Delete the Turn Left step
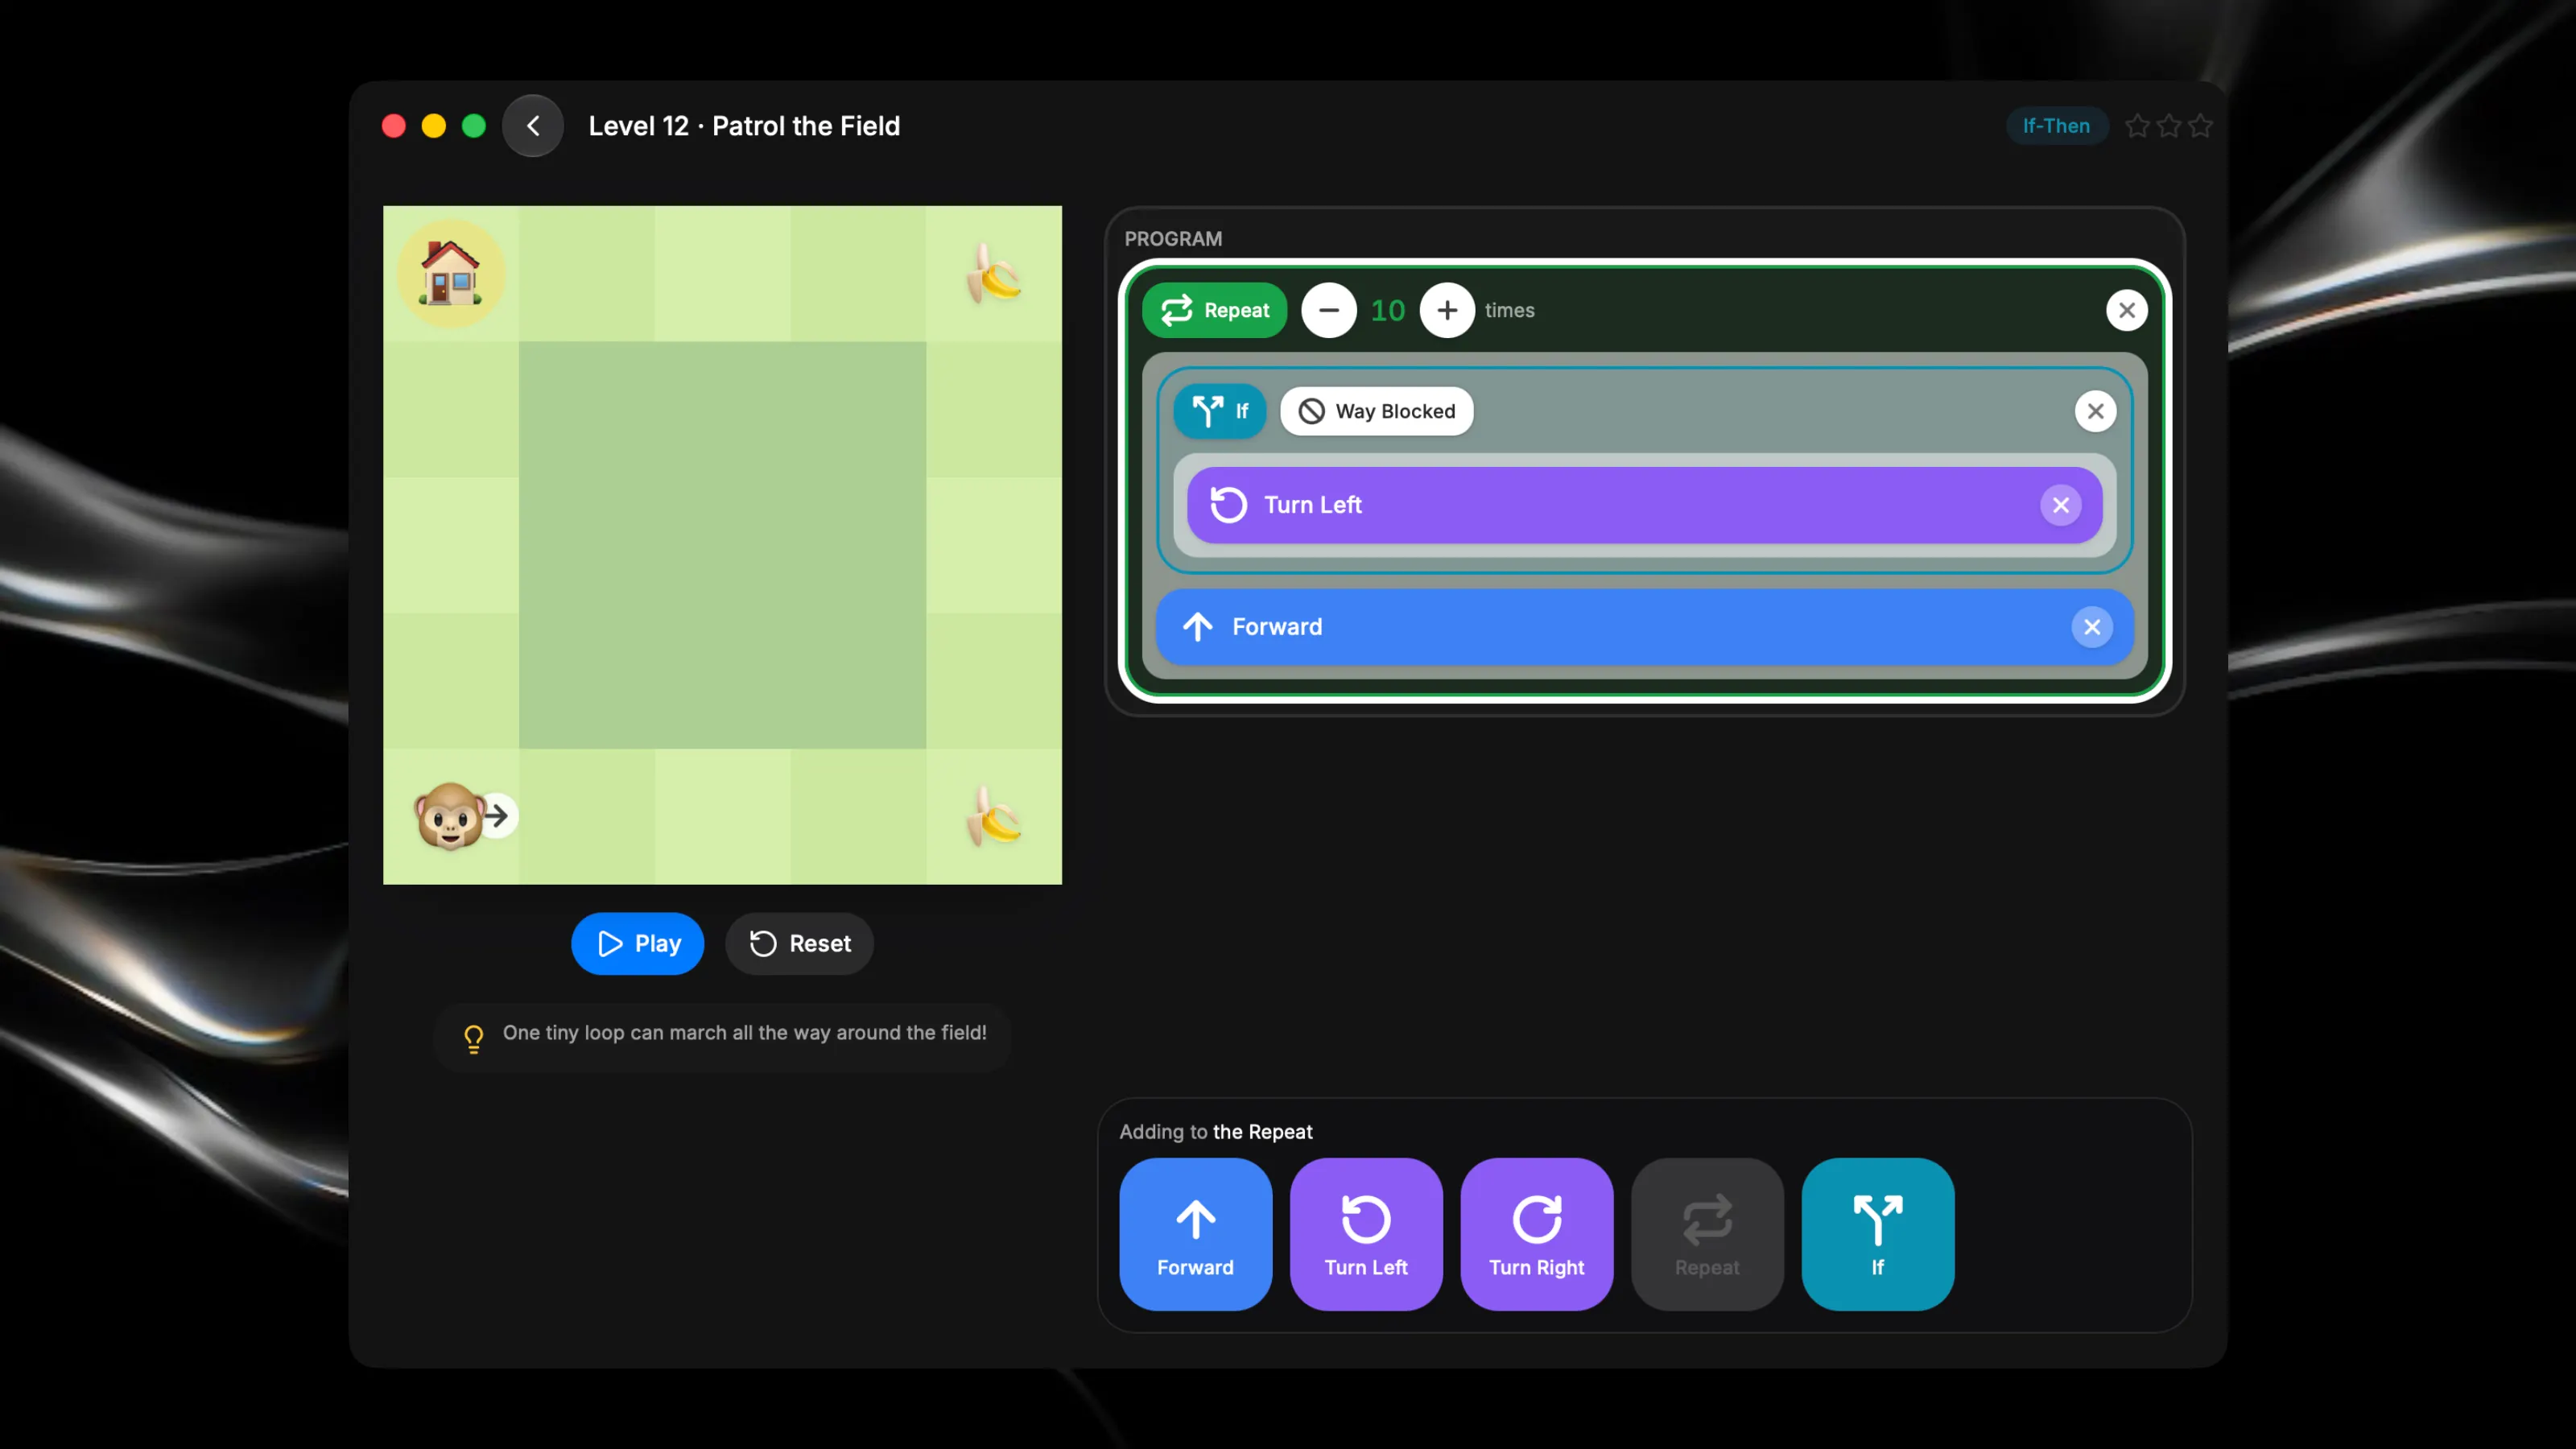2576x1449 pixels. (2061, 505)
